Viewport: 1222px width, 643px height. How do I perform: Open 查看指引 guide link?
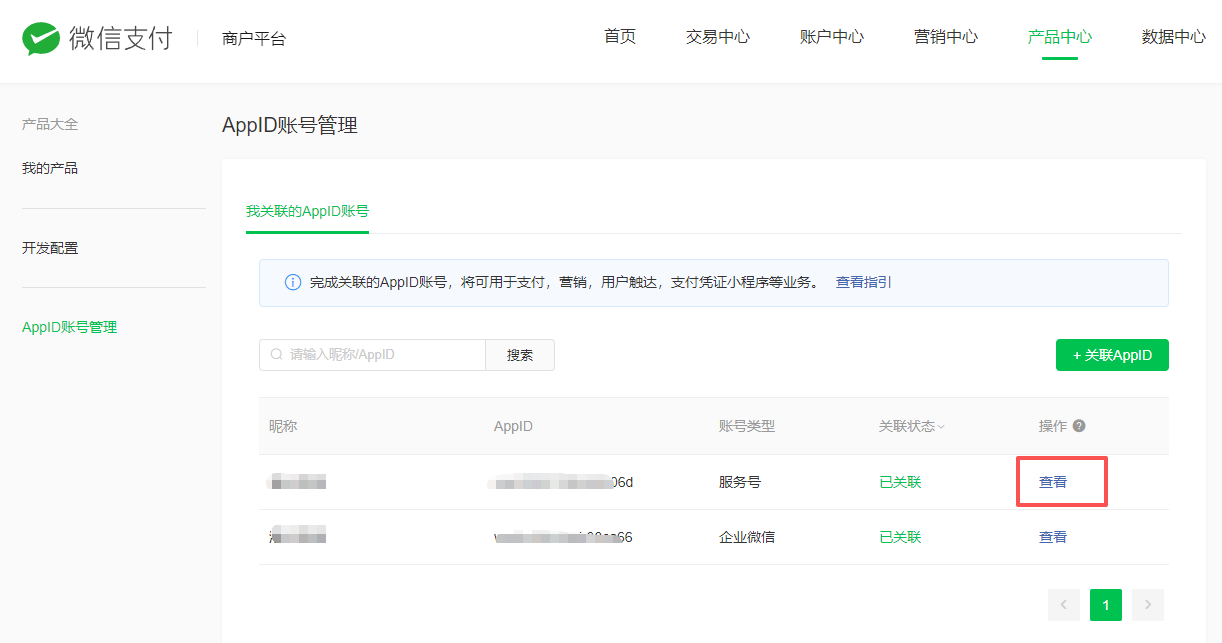point(863,283)
